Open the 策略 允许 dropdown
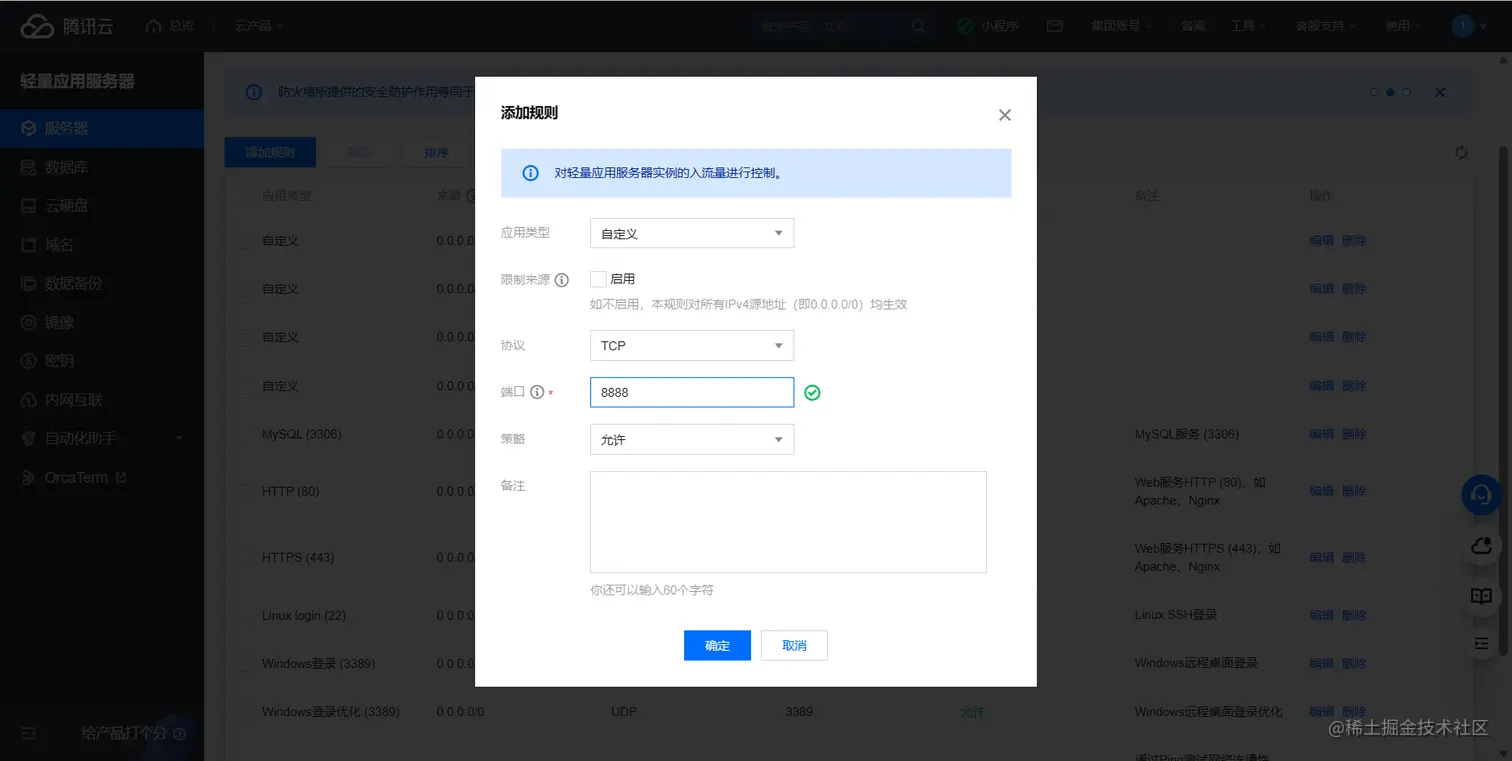Screen dimensions: 1512x761 (x=692, y=439)
